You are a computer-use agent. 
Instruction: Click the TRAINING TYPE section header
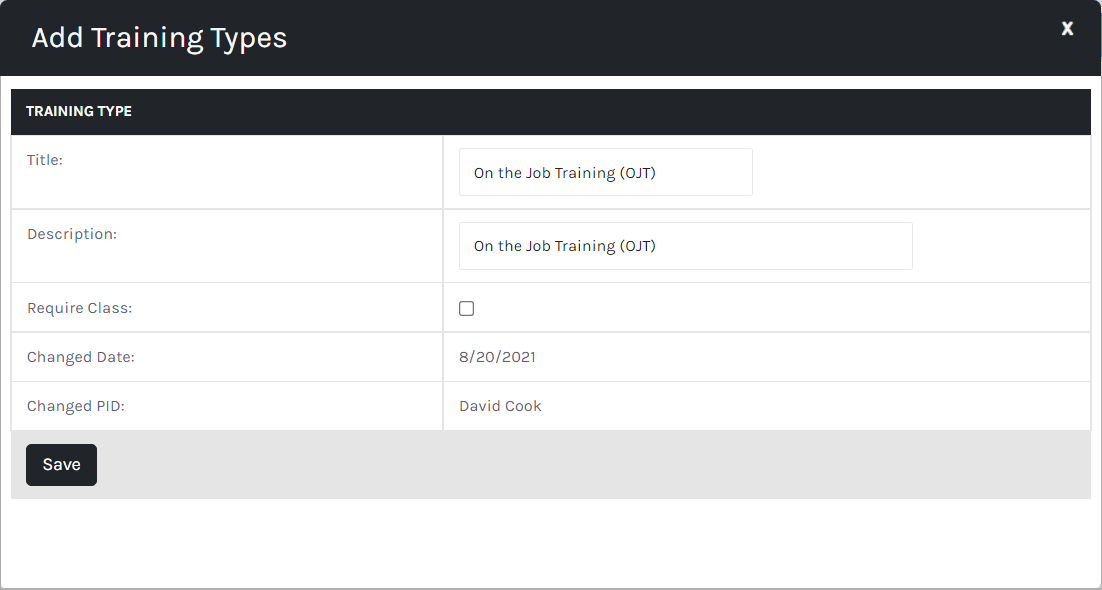click(79, 111)
